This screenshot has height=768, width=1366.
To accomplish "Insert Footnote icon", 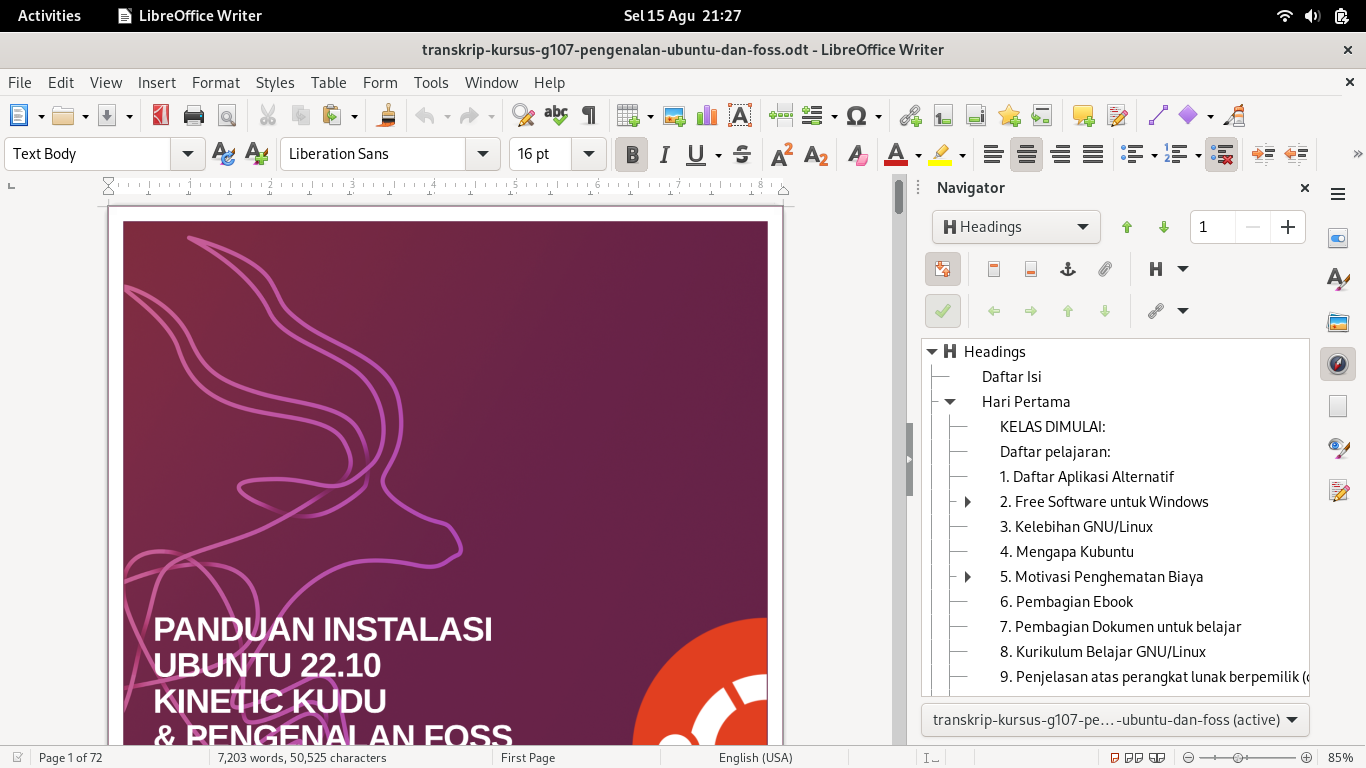I will (x=943, y=116).
